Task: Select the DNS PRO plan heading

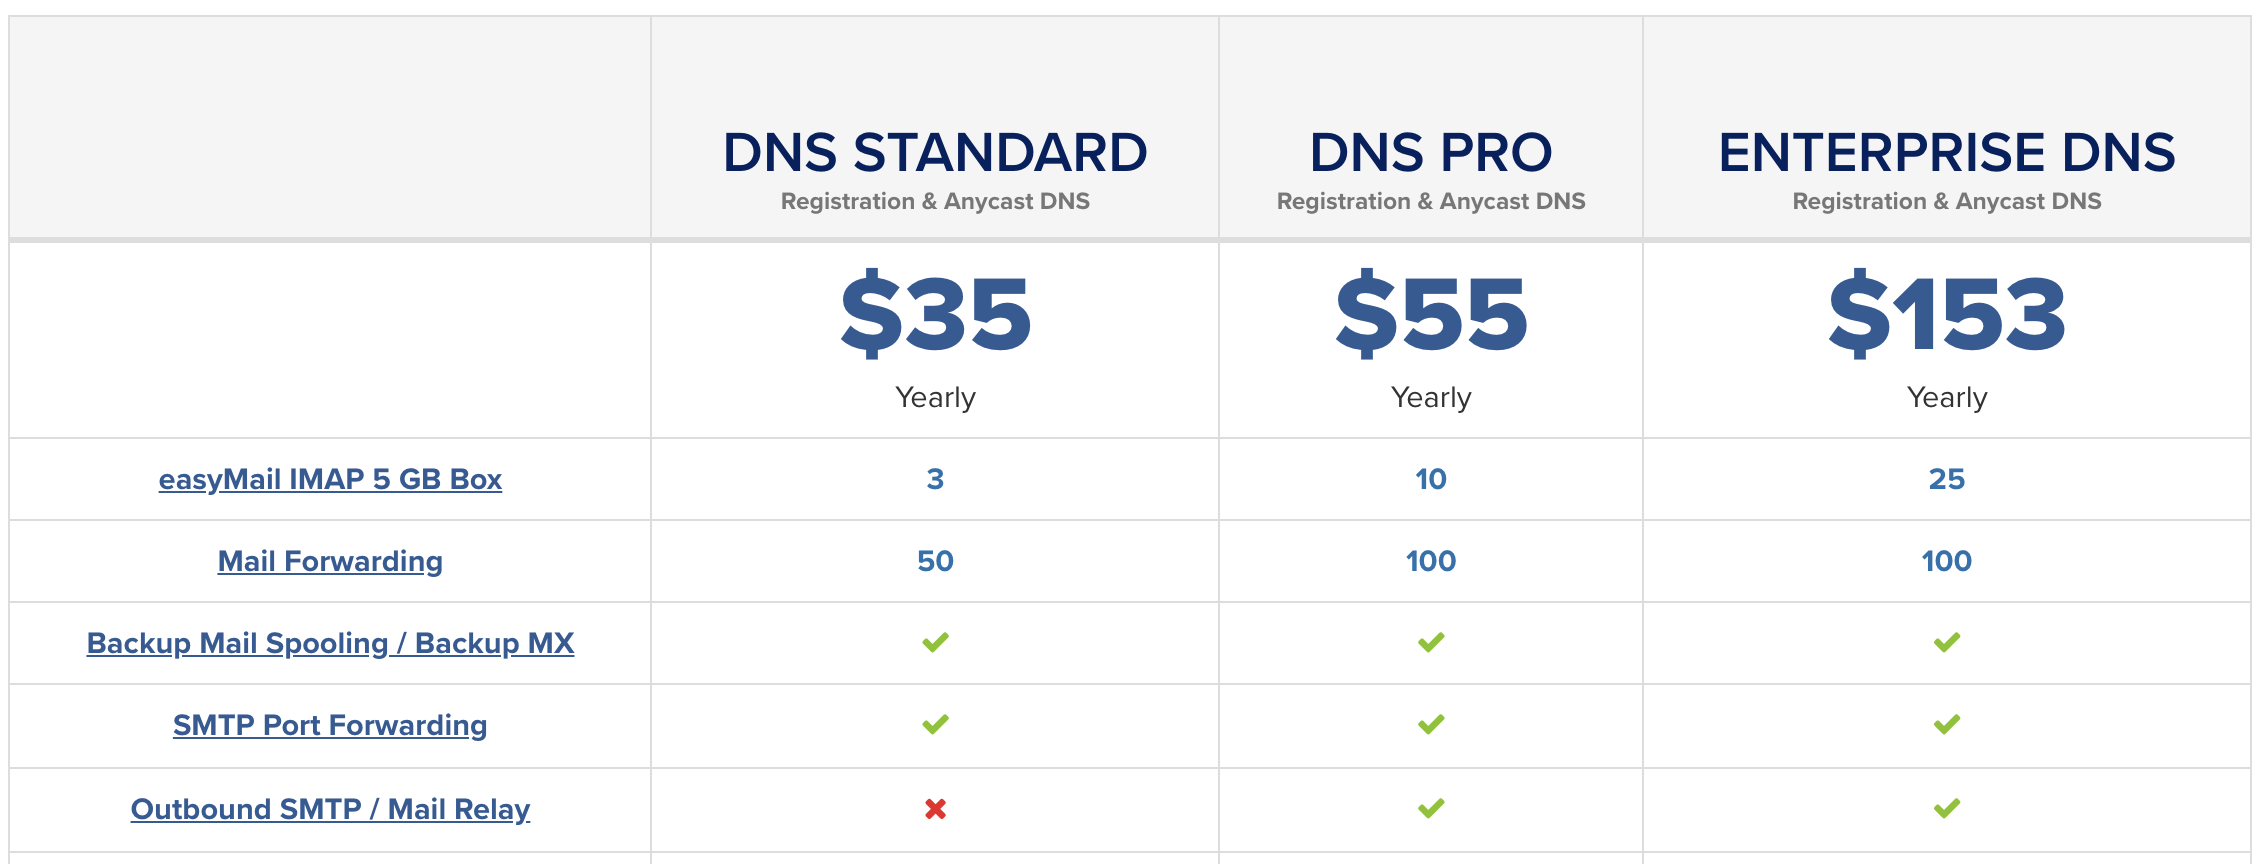Action: (x=1431, y=152)
